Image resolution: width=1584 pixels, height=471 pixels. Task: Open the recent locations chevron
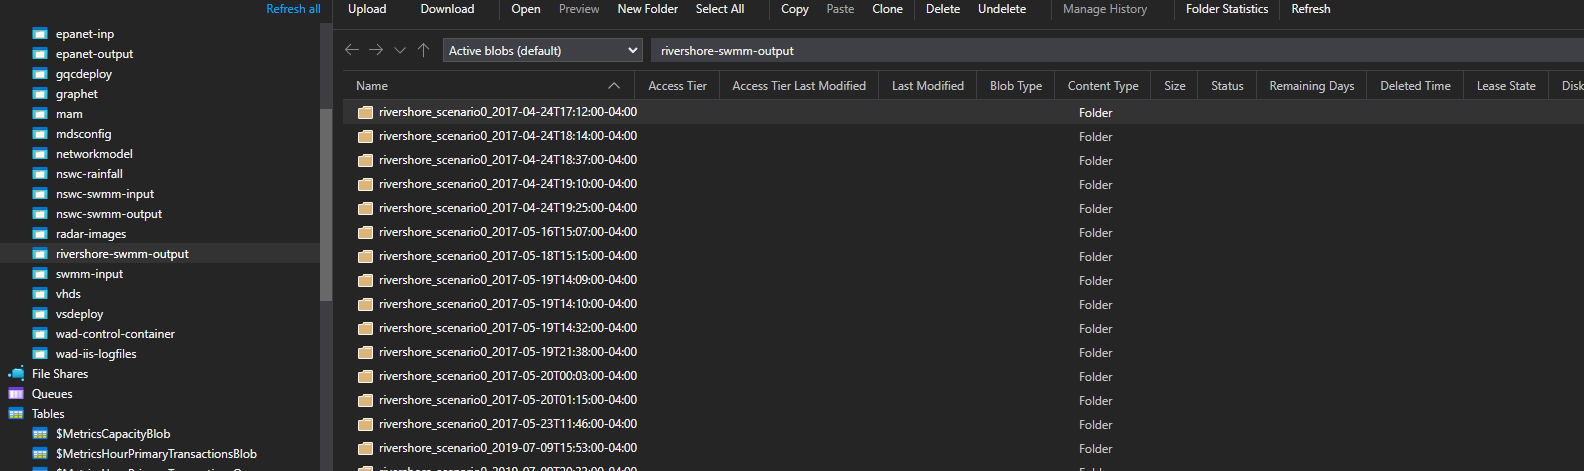[x=400, y=51]
